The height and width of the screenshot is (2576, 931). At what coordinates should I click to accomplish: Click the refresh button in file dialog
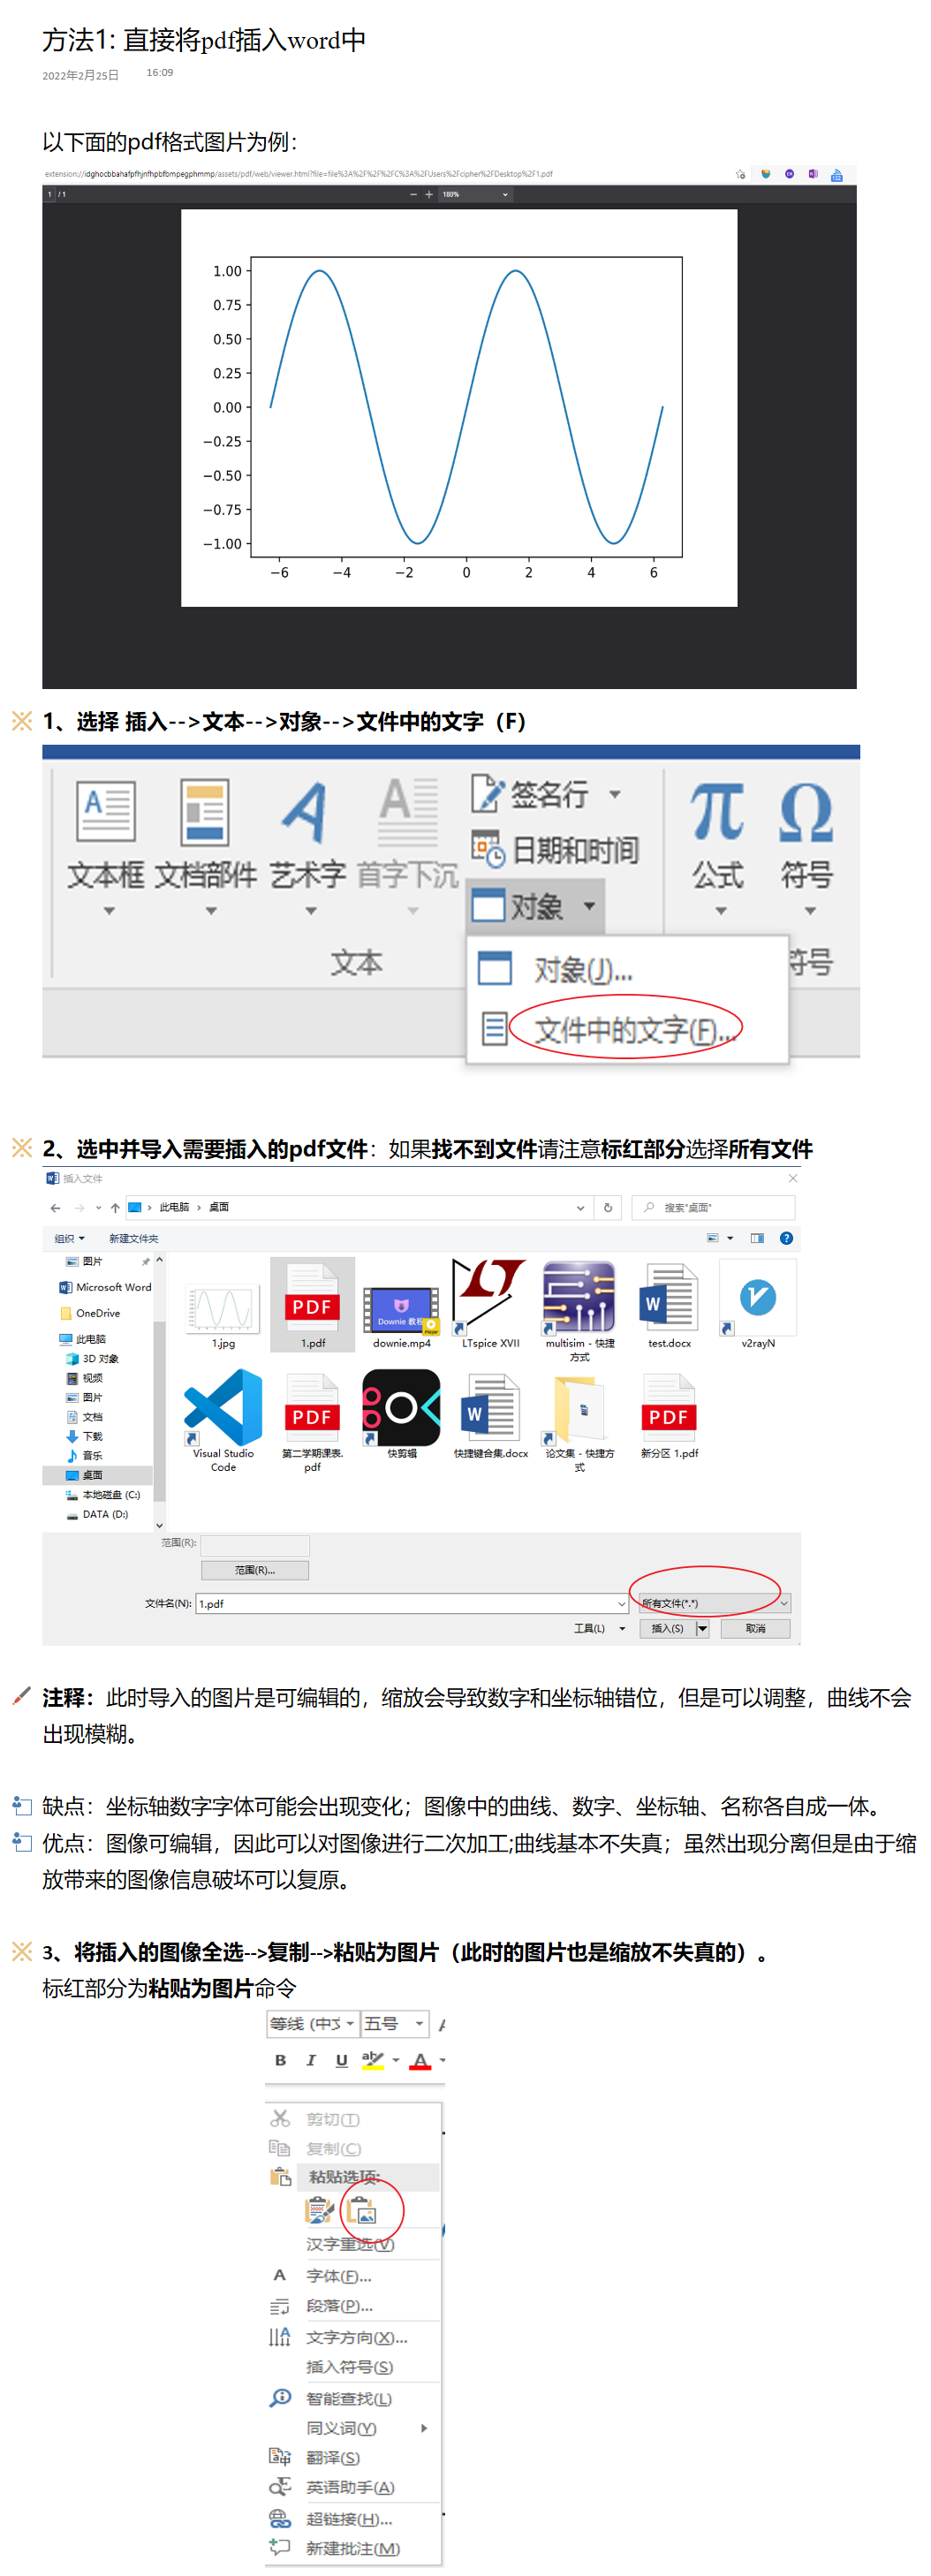(607, 1207)
